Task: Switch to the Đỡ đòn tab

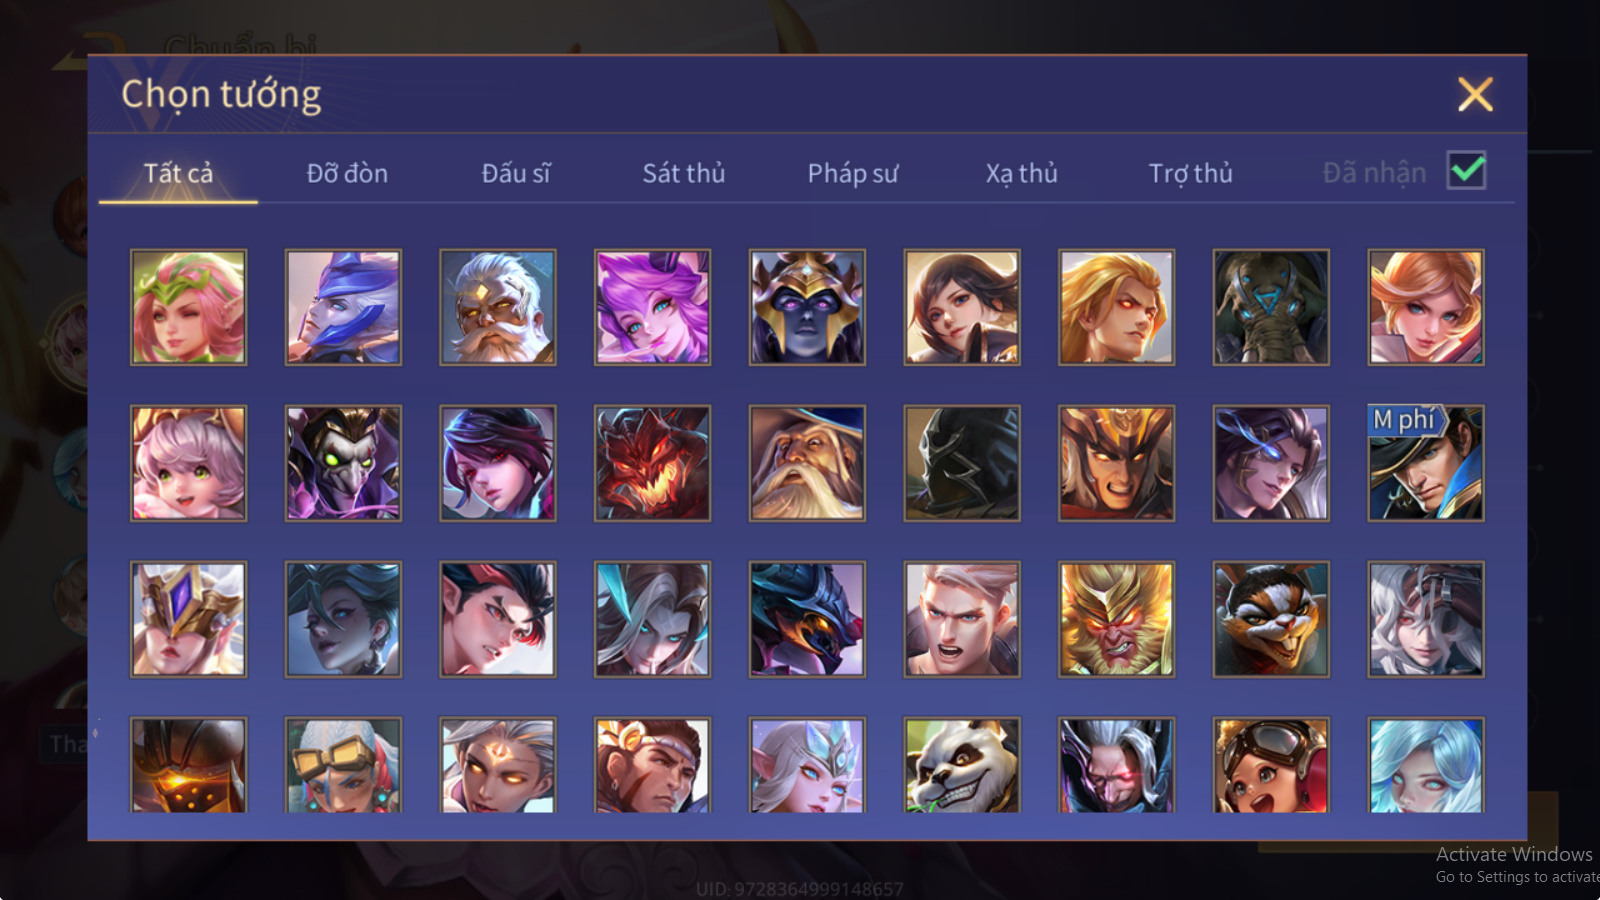Action: (x=347, y=173)
